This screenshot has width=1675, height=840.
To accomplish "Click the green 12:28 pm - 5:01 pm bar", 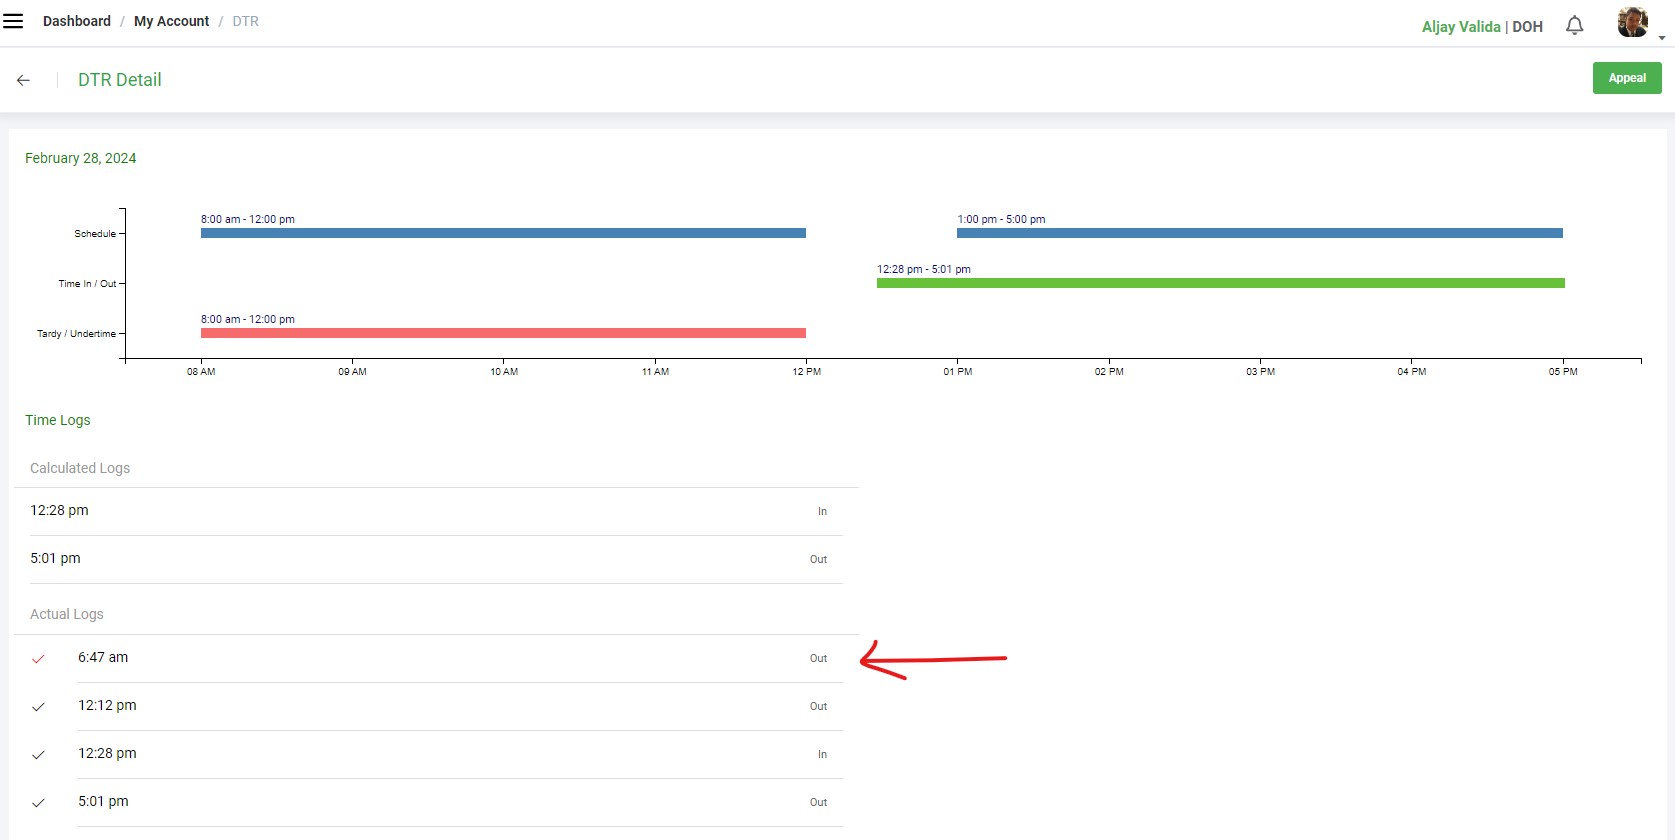I will tap(1220, 283).
